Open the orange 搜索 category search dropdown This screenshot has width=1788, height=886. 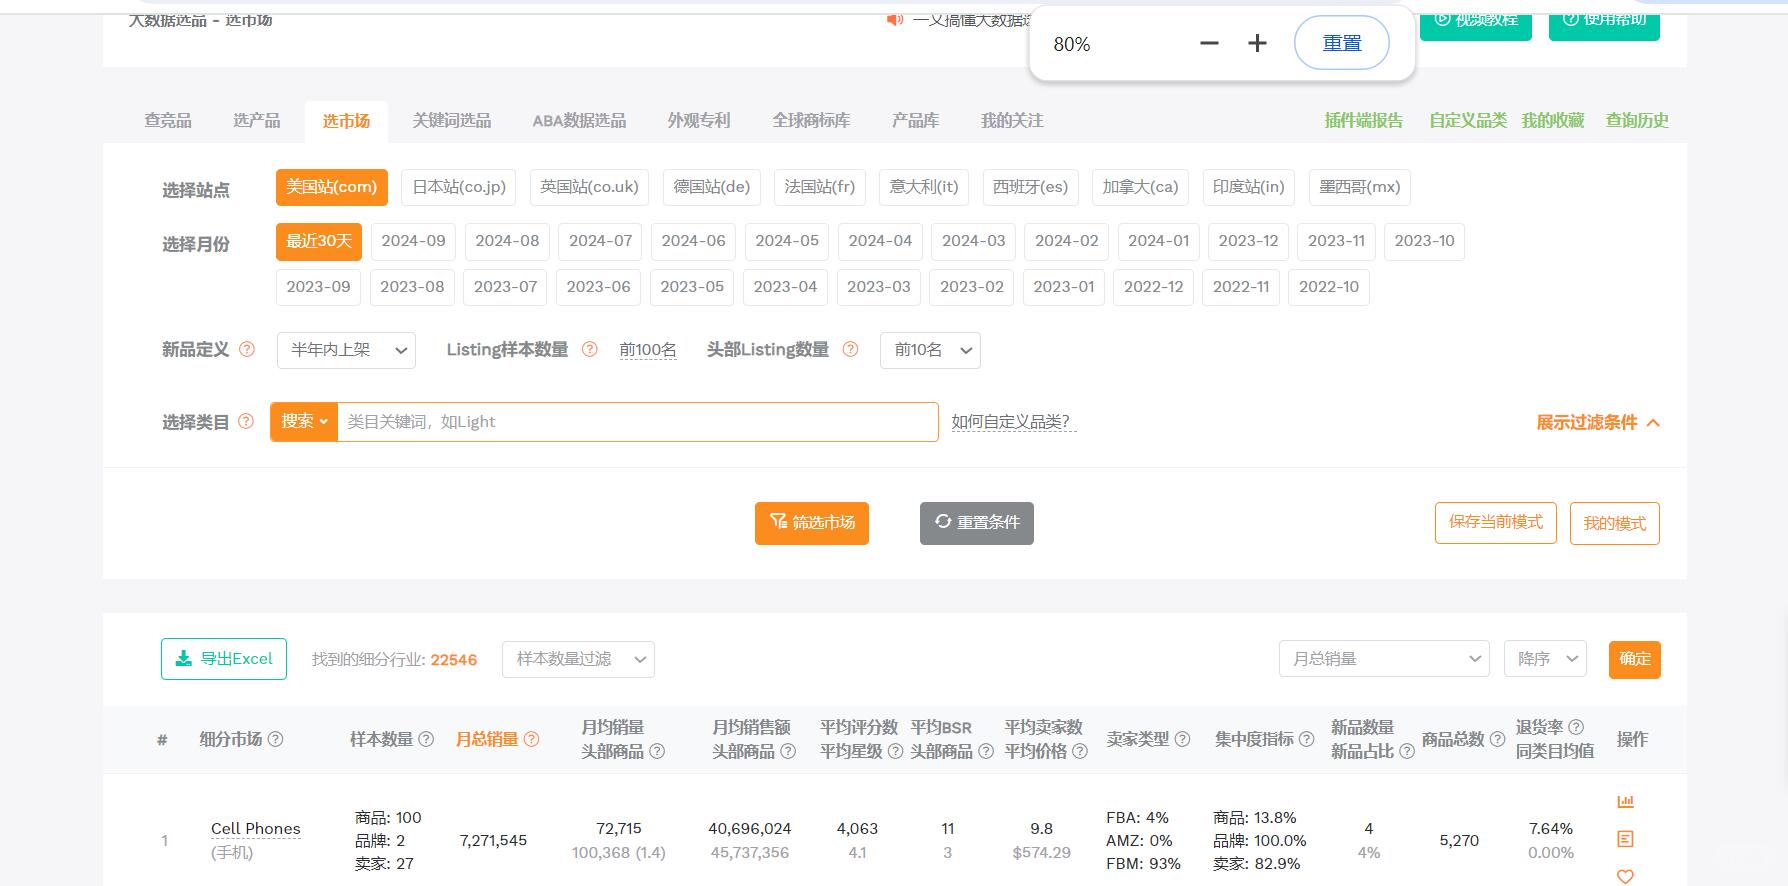pyautogui.click(x=304, y=422)
